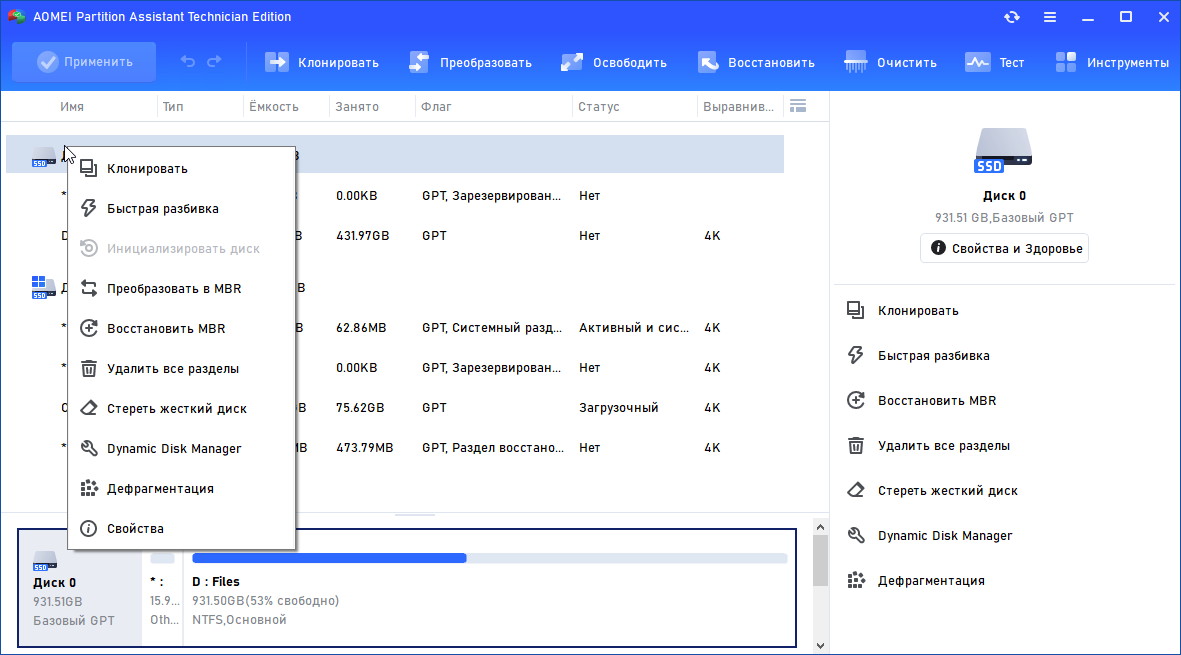This screenshot has width=1181, height=655.
Task: Click Dynamic Disk Manager in right panel
Action: (x=929, y=535)
